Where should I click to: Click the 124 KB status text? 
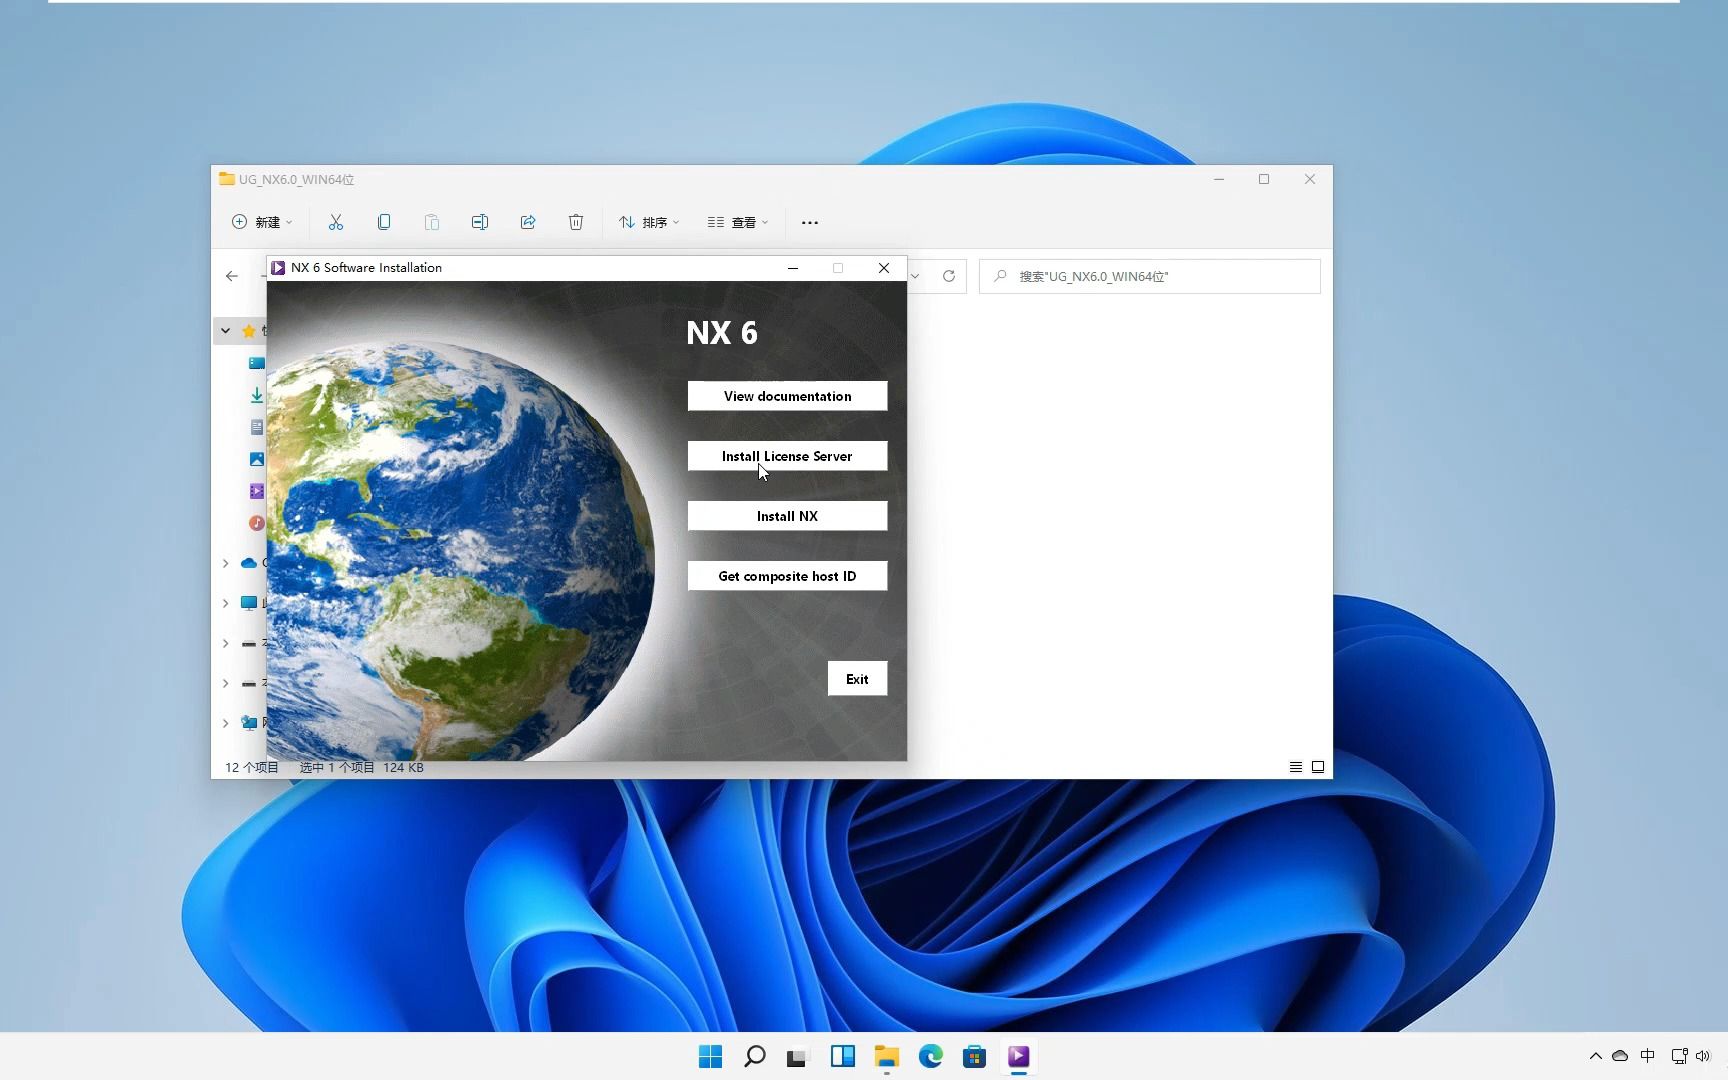tap(403, 768)
